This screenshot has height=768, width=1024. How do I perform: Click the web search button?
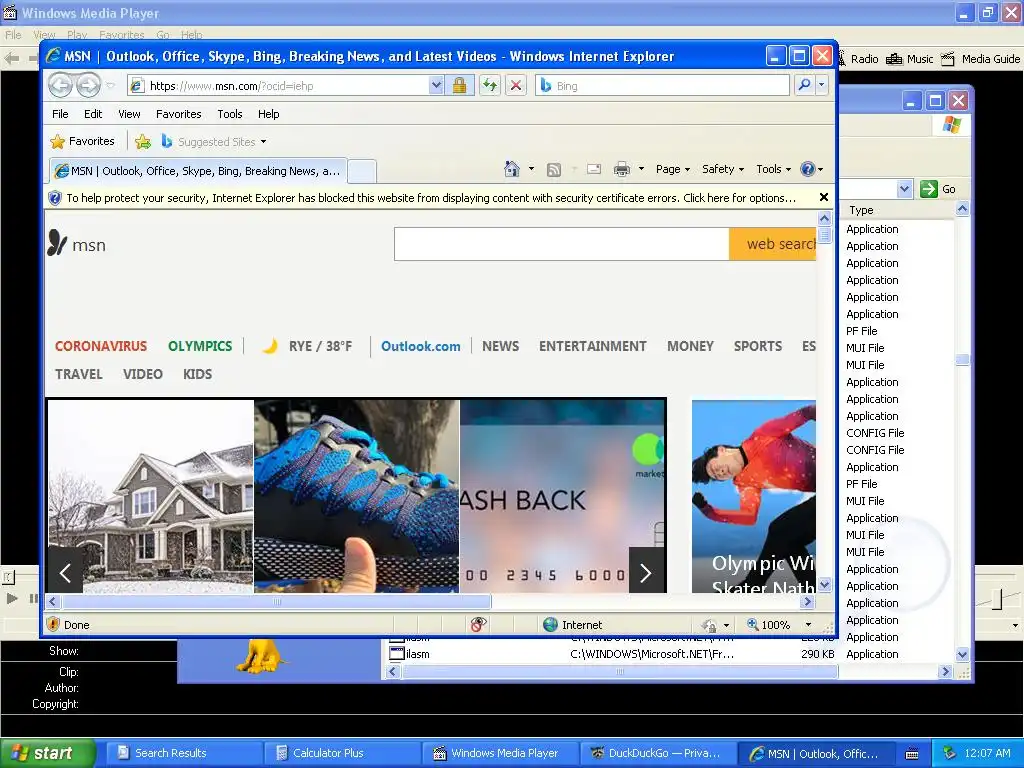(773, 244)
